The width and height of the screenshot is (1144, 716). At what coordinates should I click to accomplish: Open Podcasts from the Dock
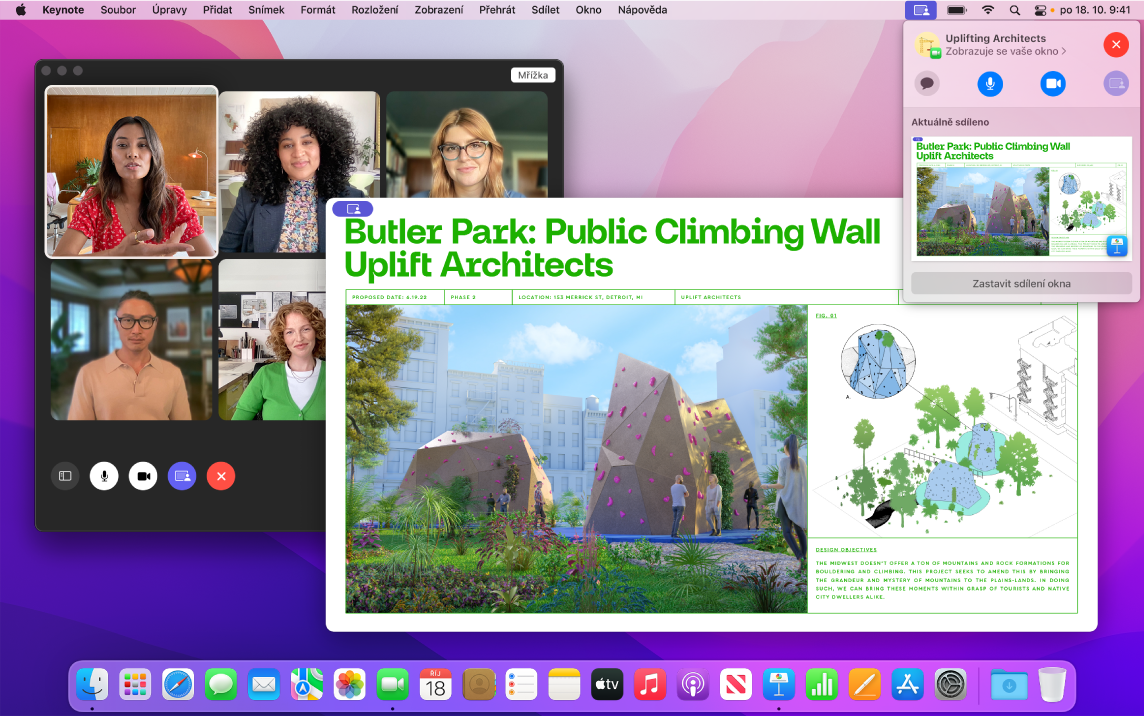point(693,685)
